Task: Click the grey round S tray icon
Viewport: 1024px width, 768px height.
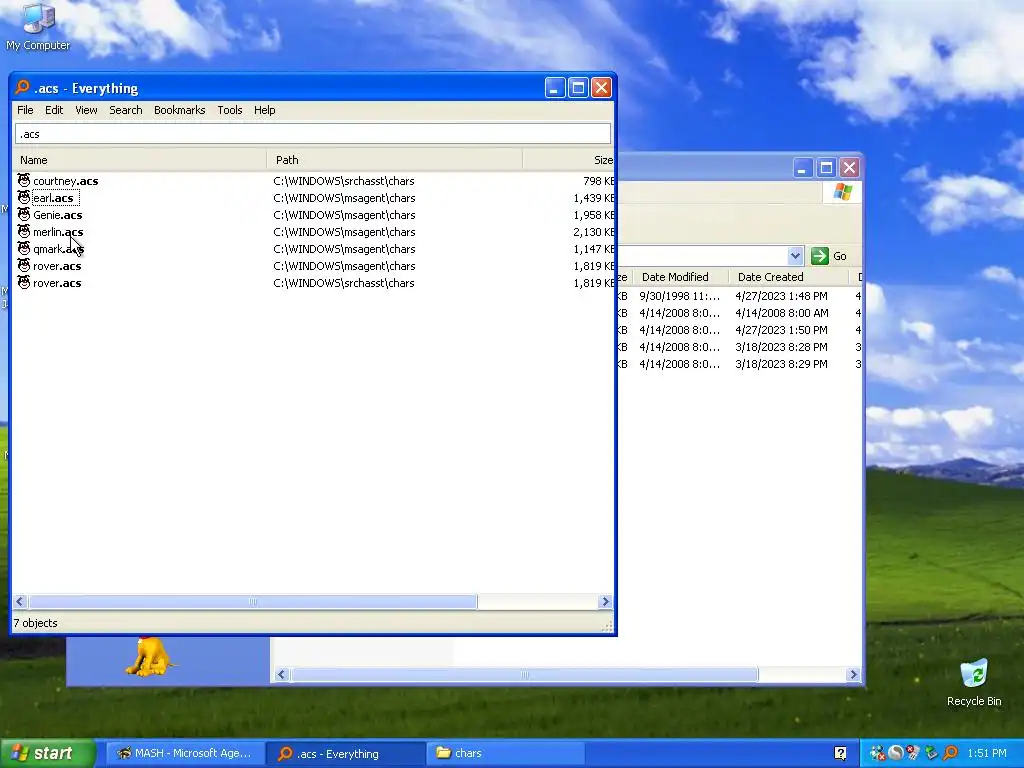Action: (x=895, y=753)
